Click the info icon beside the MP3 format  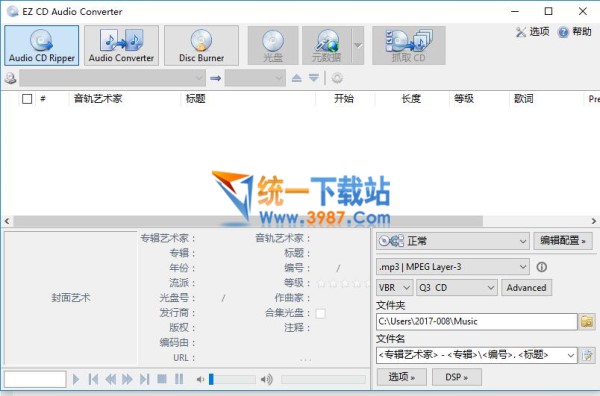pos(541,267)
